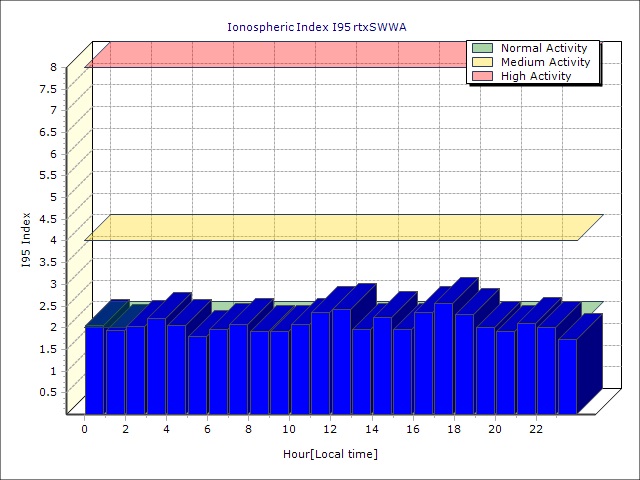
Task: Select the first blue bar at hour 0
Action: [94, 368]
